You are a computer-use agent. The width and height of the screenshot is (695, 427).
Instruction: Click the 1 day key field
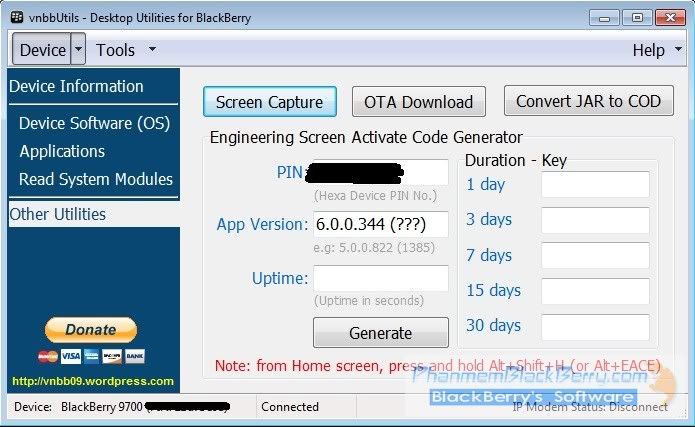[595, 184]
